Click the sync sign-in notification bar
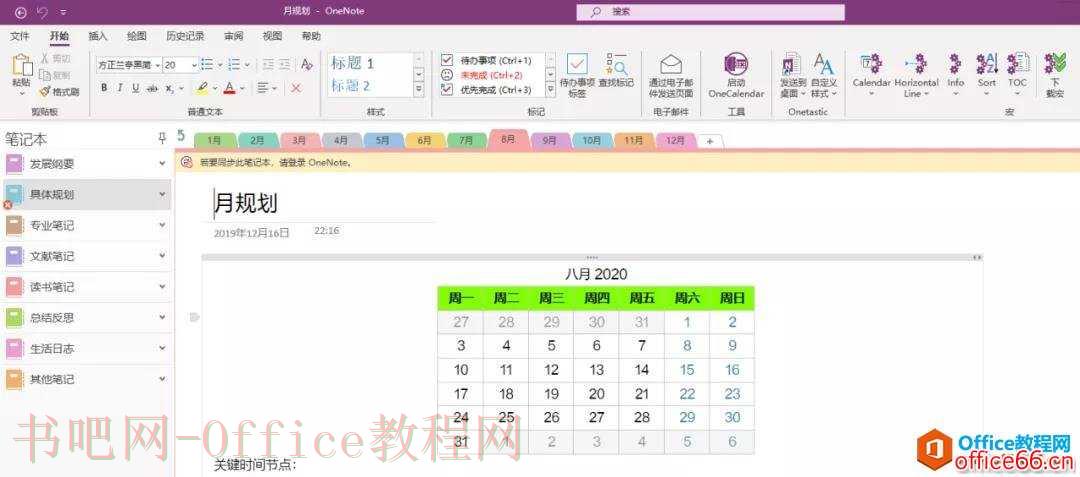Screen dimensions: 1080x477 coord(627,163)
